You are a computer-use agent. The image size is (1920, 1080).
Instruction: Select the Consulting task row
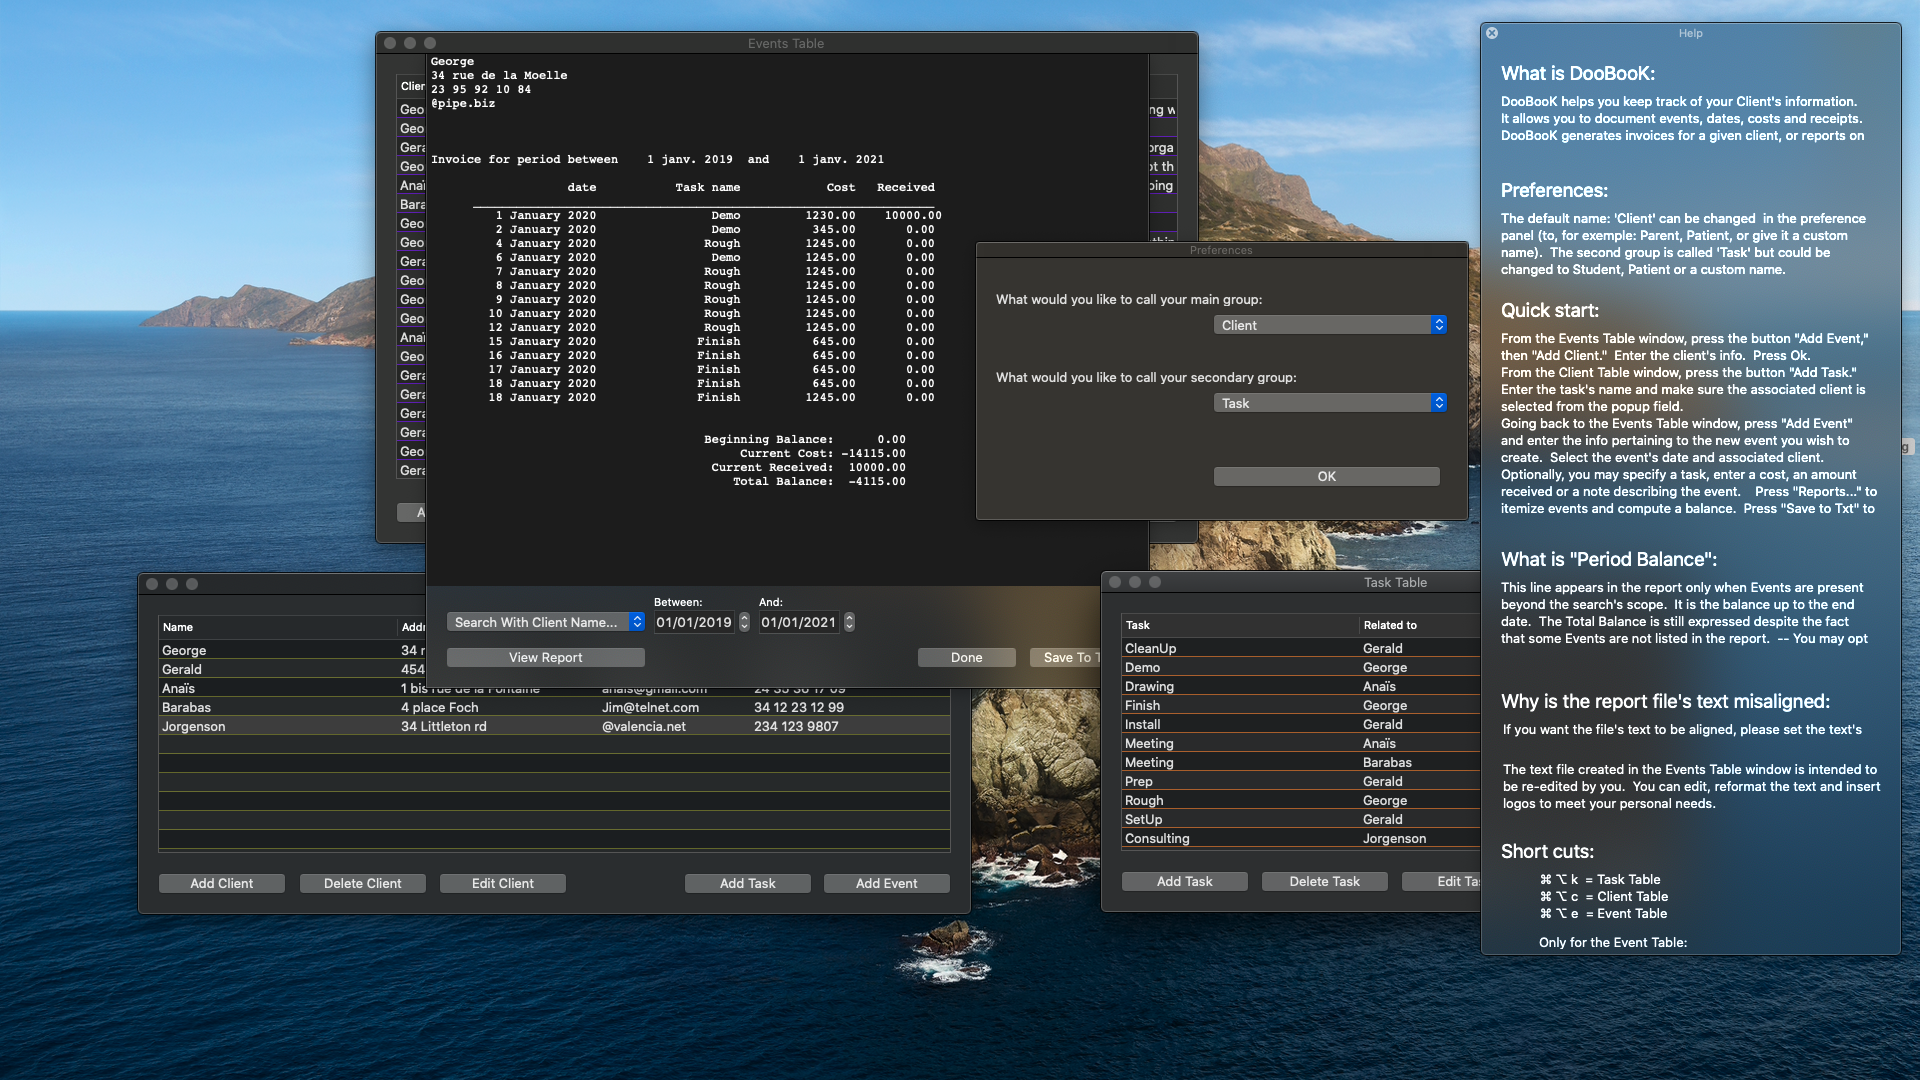coord(1157,838)
